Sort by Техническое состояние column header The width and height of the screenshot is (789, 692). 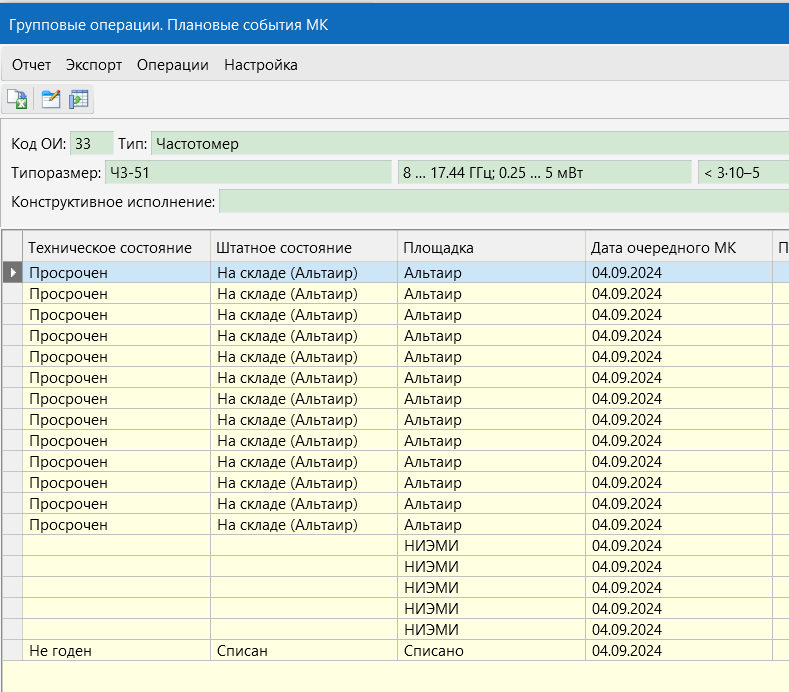pos(116,247)
